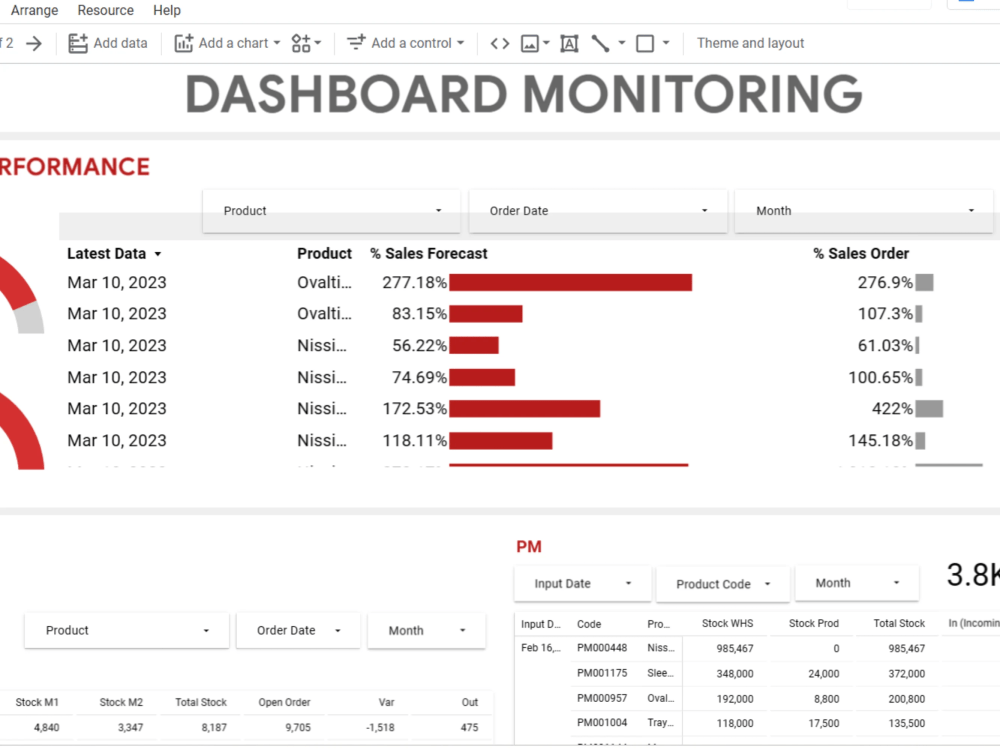
Task: Click the Help menu
Action: [x=166, y=10]
